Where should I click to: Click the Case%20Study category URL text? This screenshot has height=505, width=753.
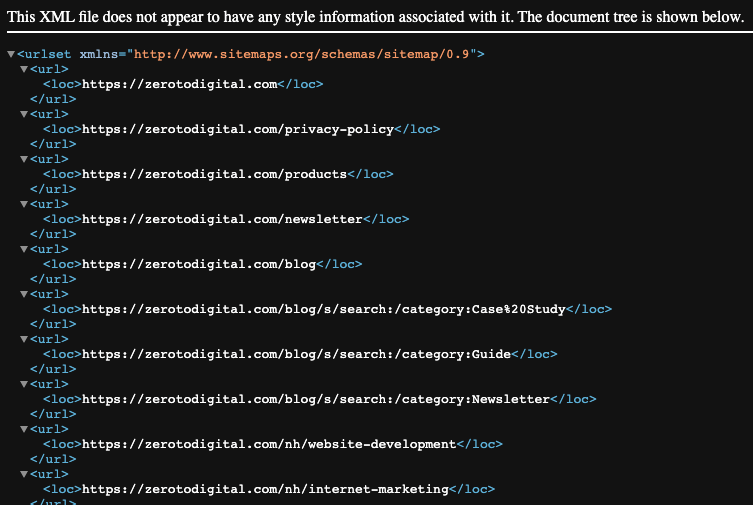coord(323,309)
